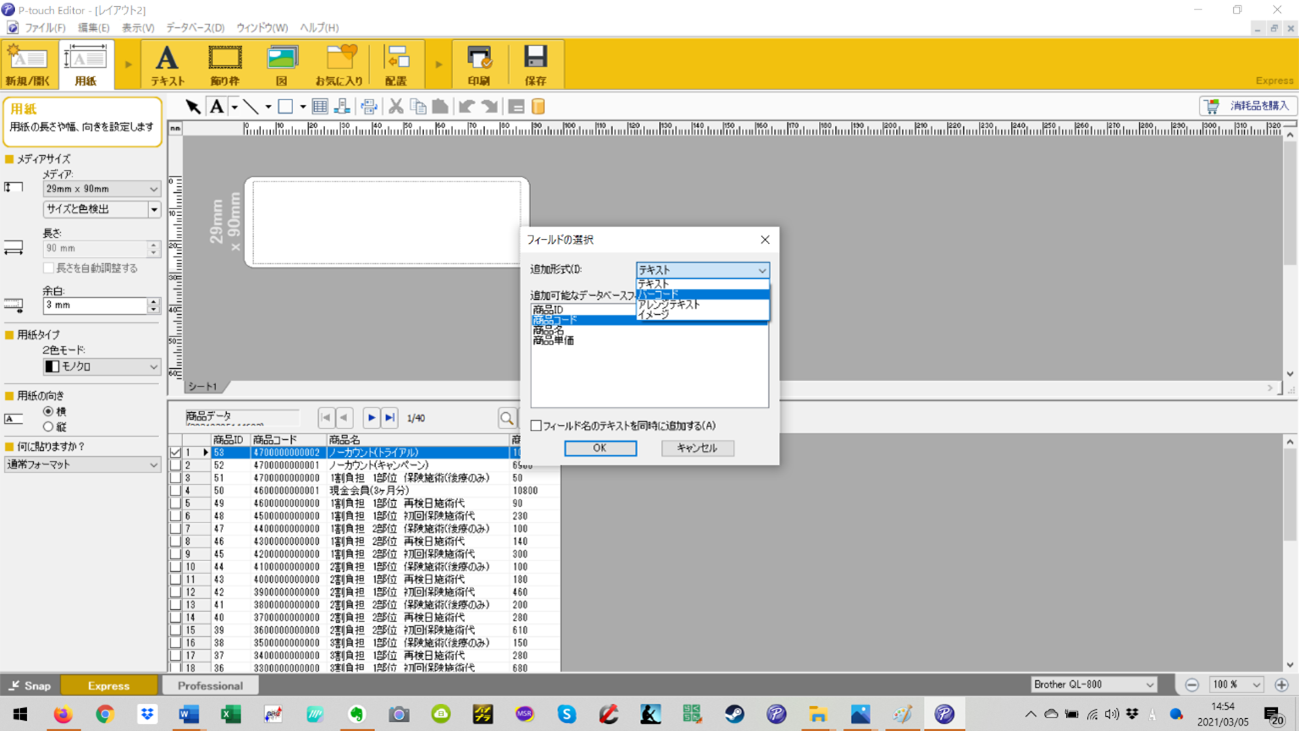Select the 縦 orientation radio button

(x=48, y=427)
